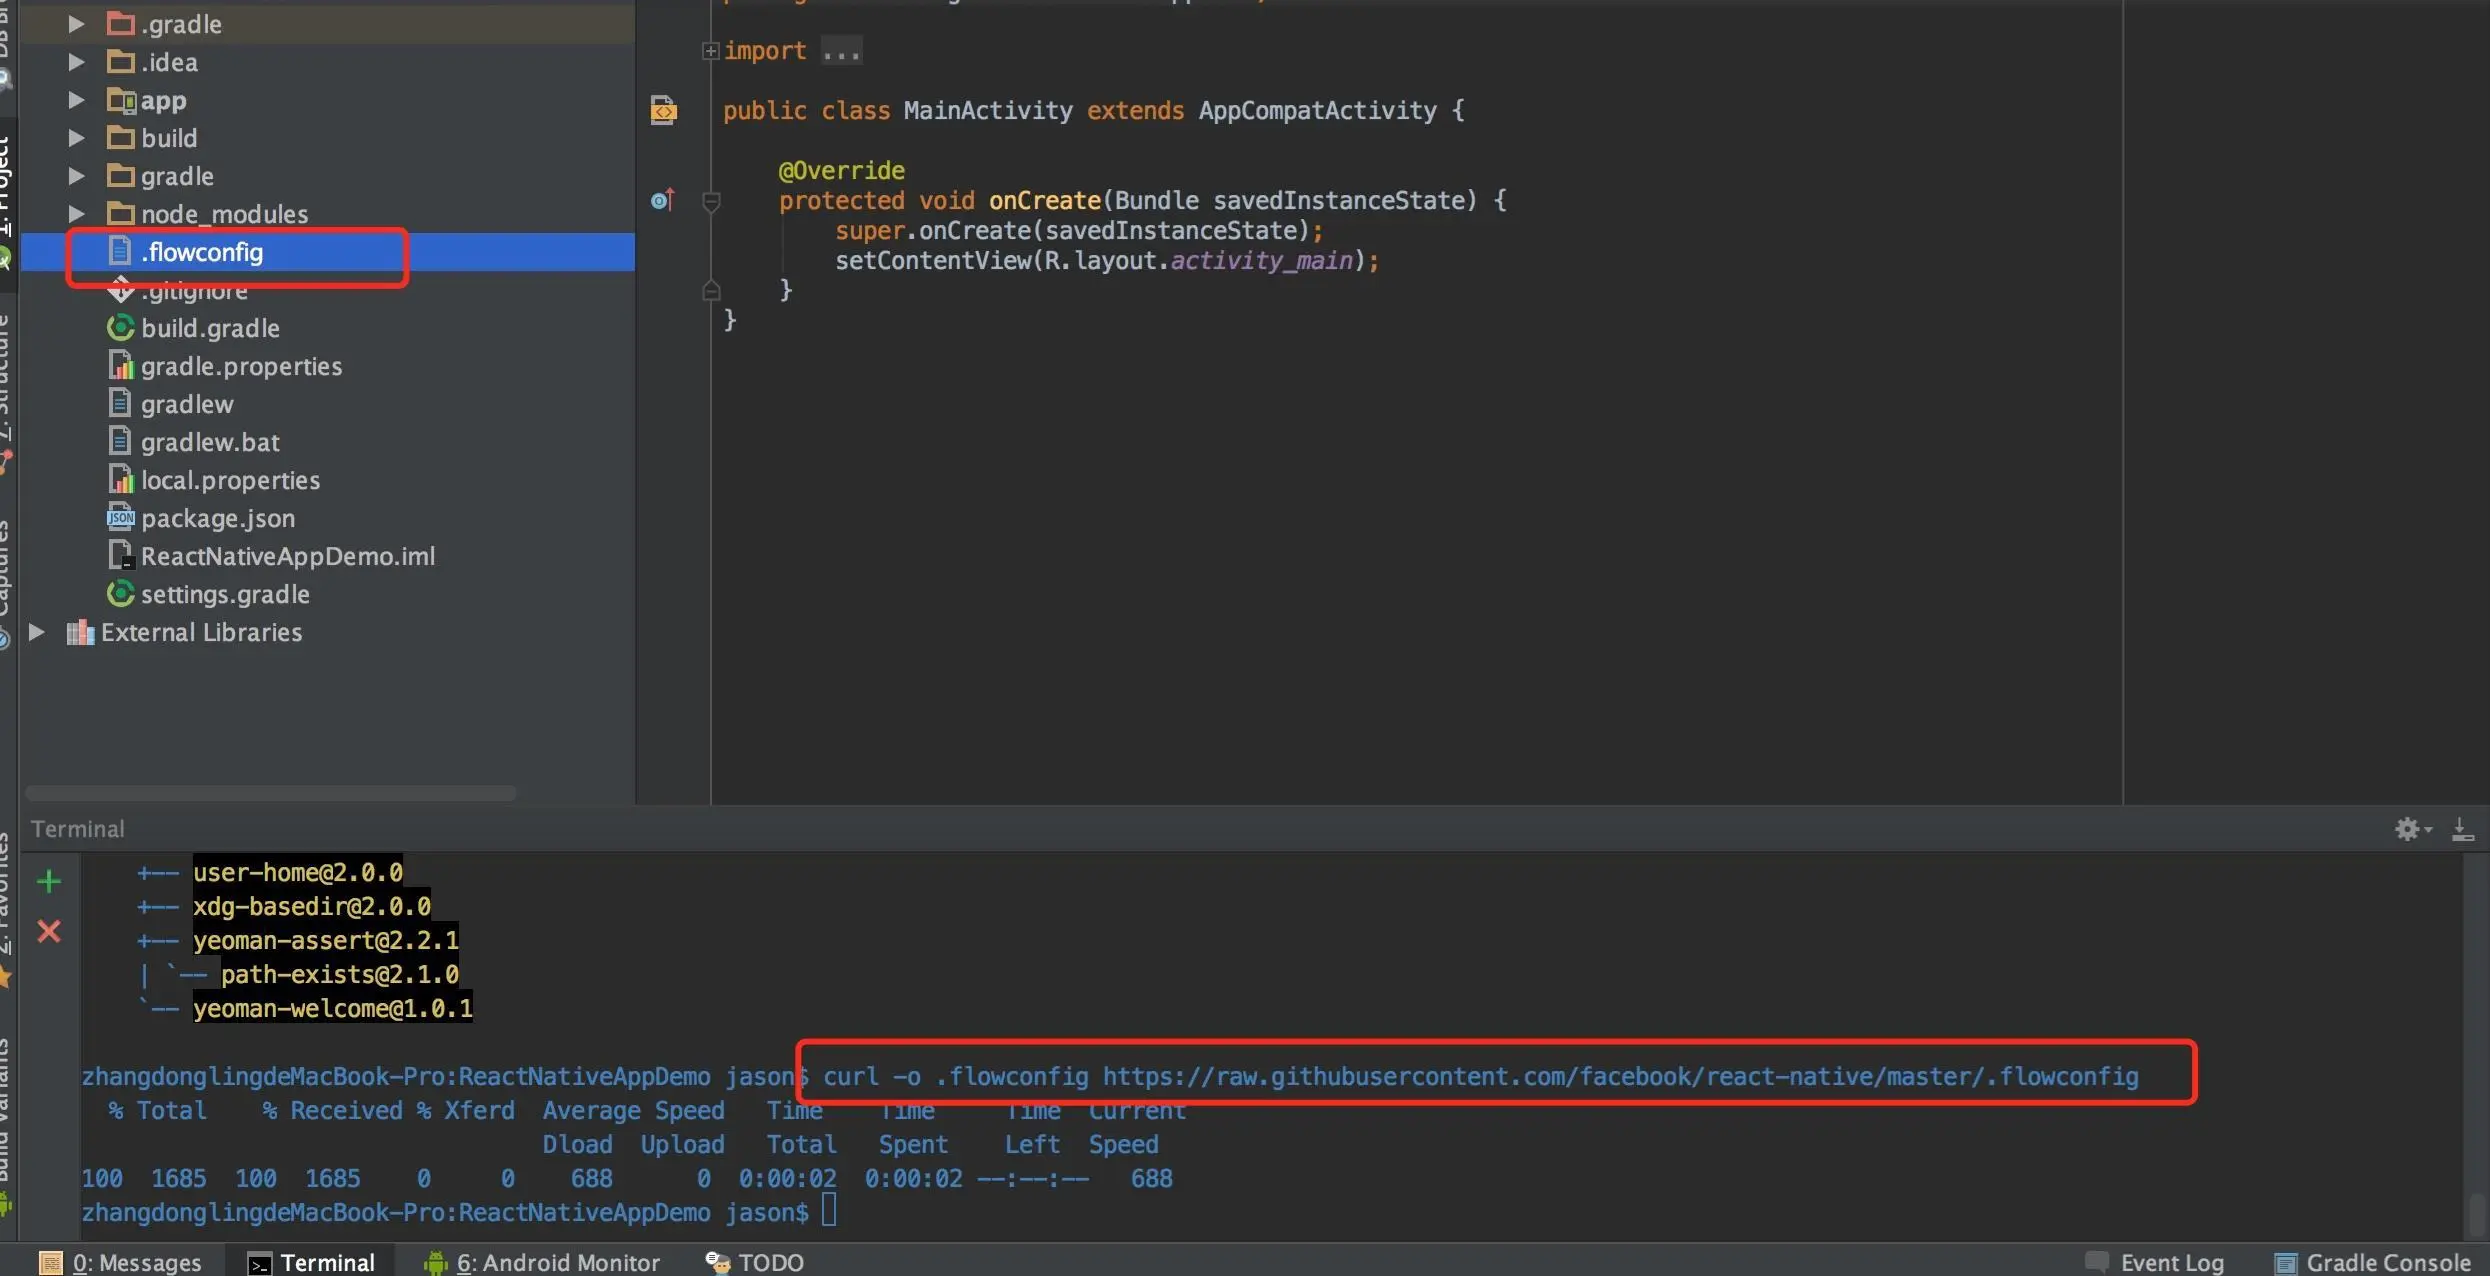
Task: Click the node_modules folder icon
Action: click(x=121, y=214)
